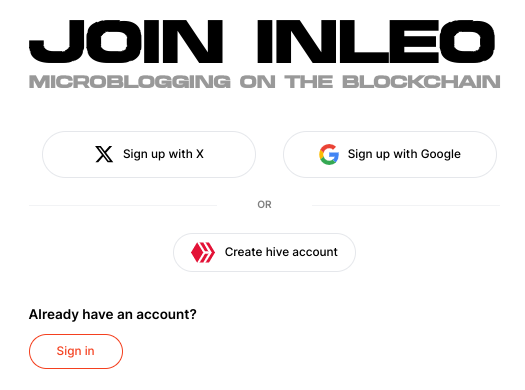
Task: Click the 'Sign up with Google' label text
Action: (404, 154)
